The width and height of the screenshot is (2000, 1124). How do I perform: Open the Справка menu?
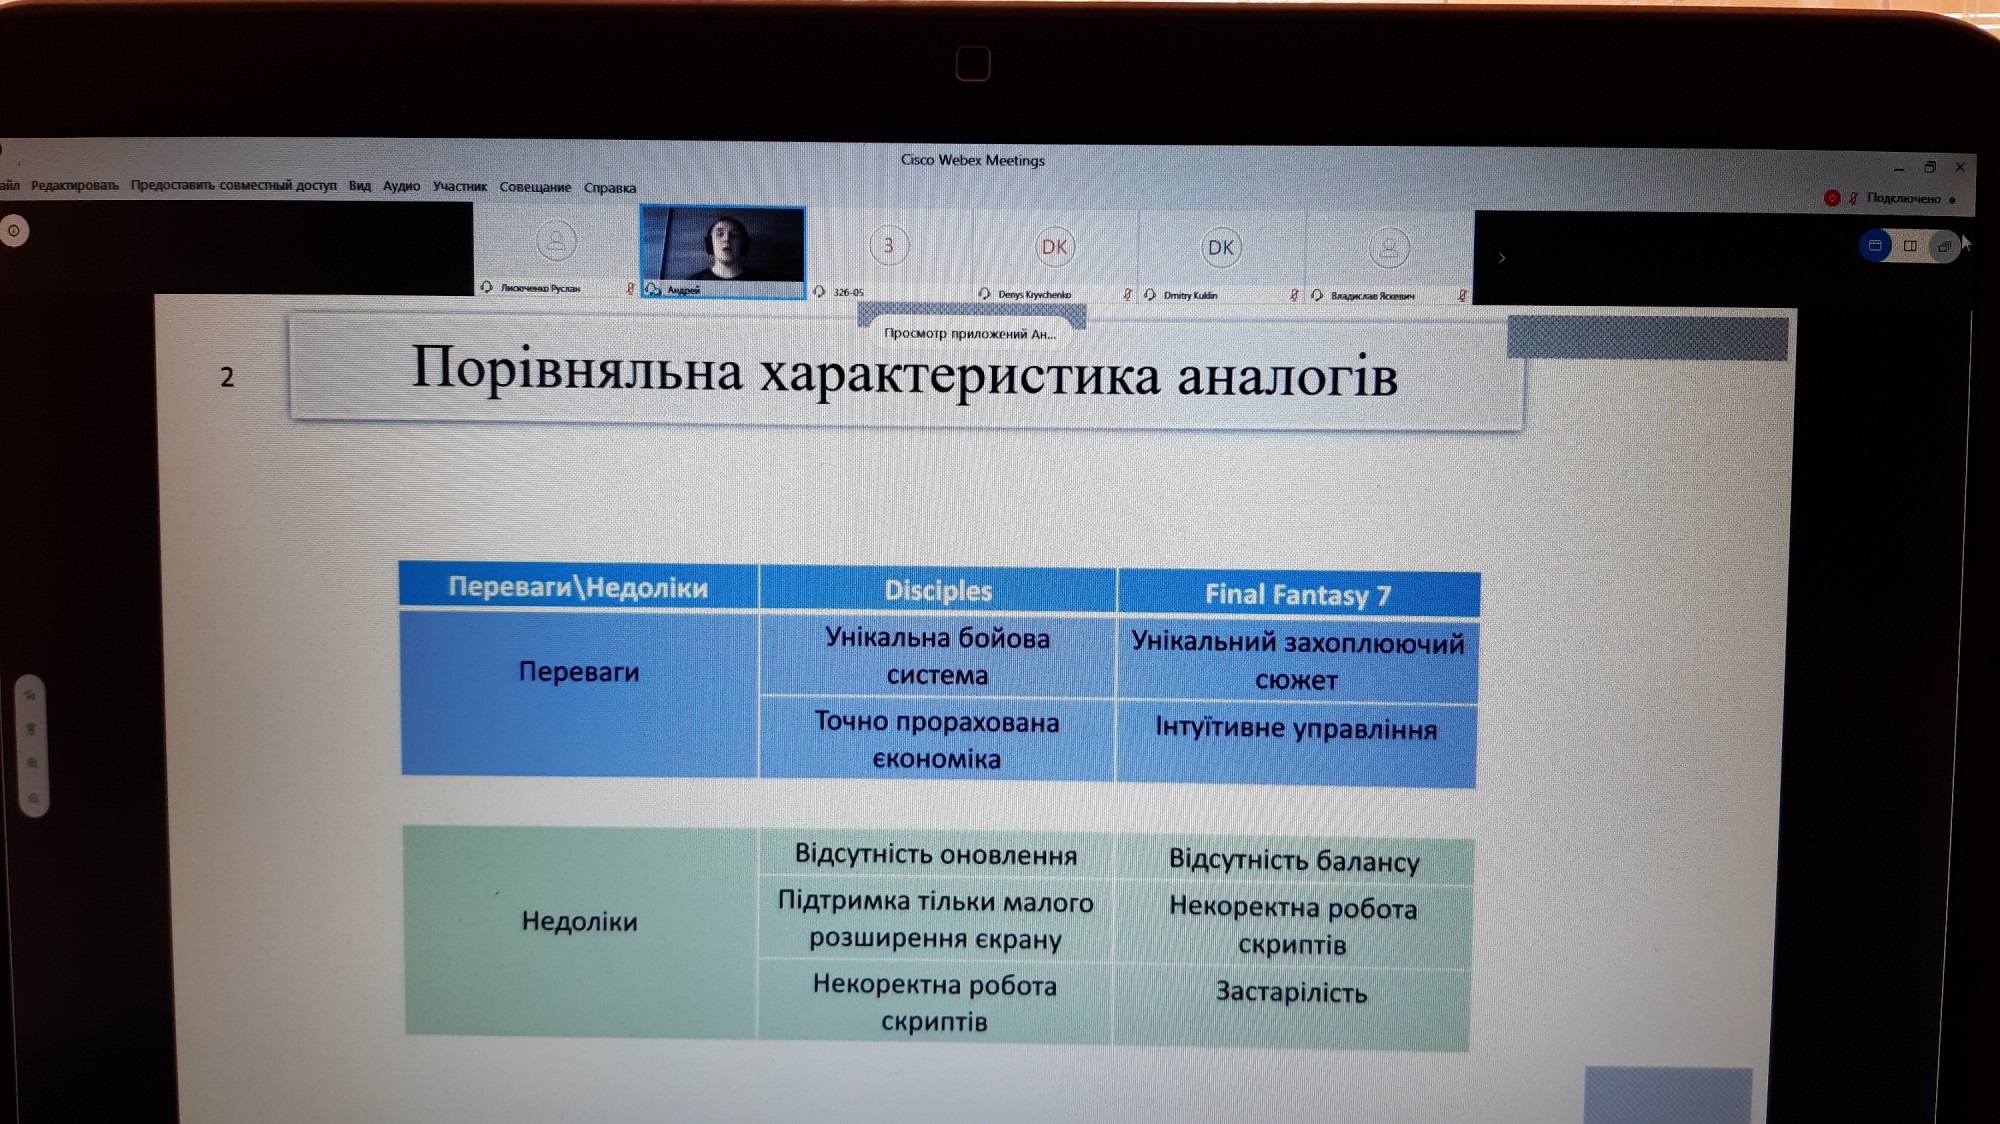(x=610, y=188)
